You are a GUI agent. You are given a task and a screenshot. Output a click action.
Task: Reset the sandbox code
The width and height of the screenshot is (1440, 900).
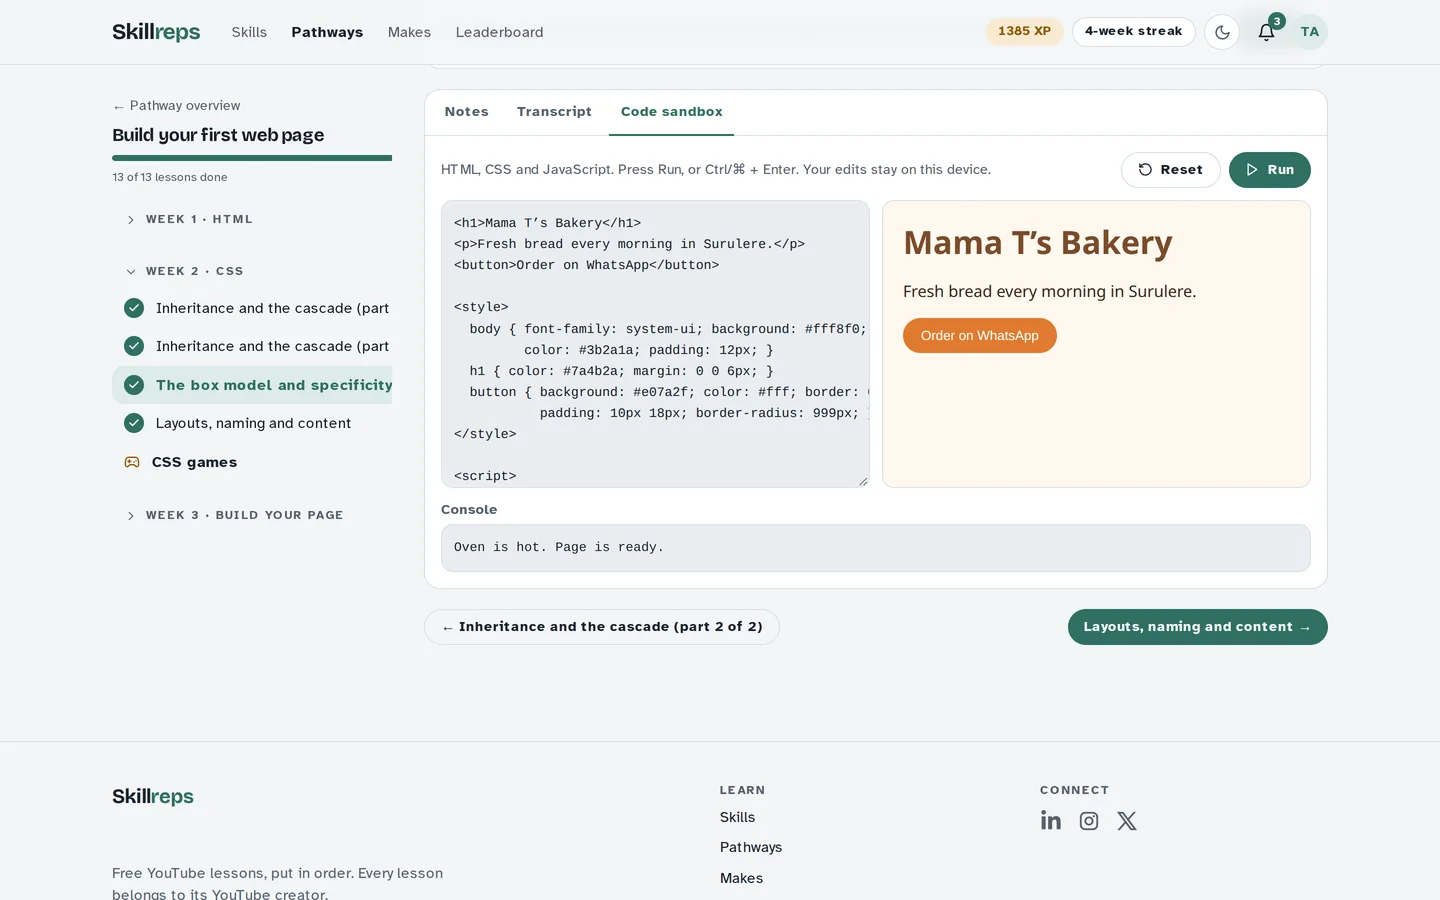pyautogui.click(x=1171, y=170)
